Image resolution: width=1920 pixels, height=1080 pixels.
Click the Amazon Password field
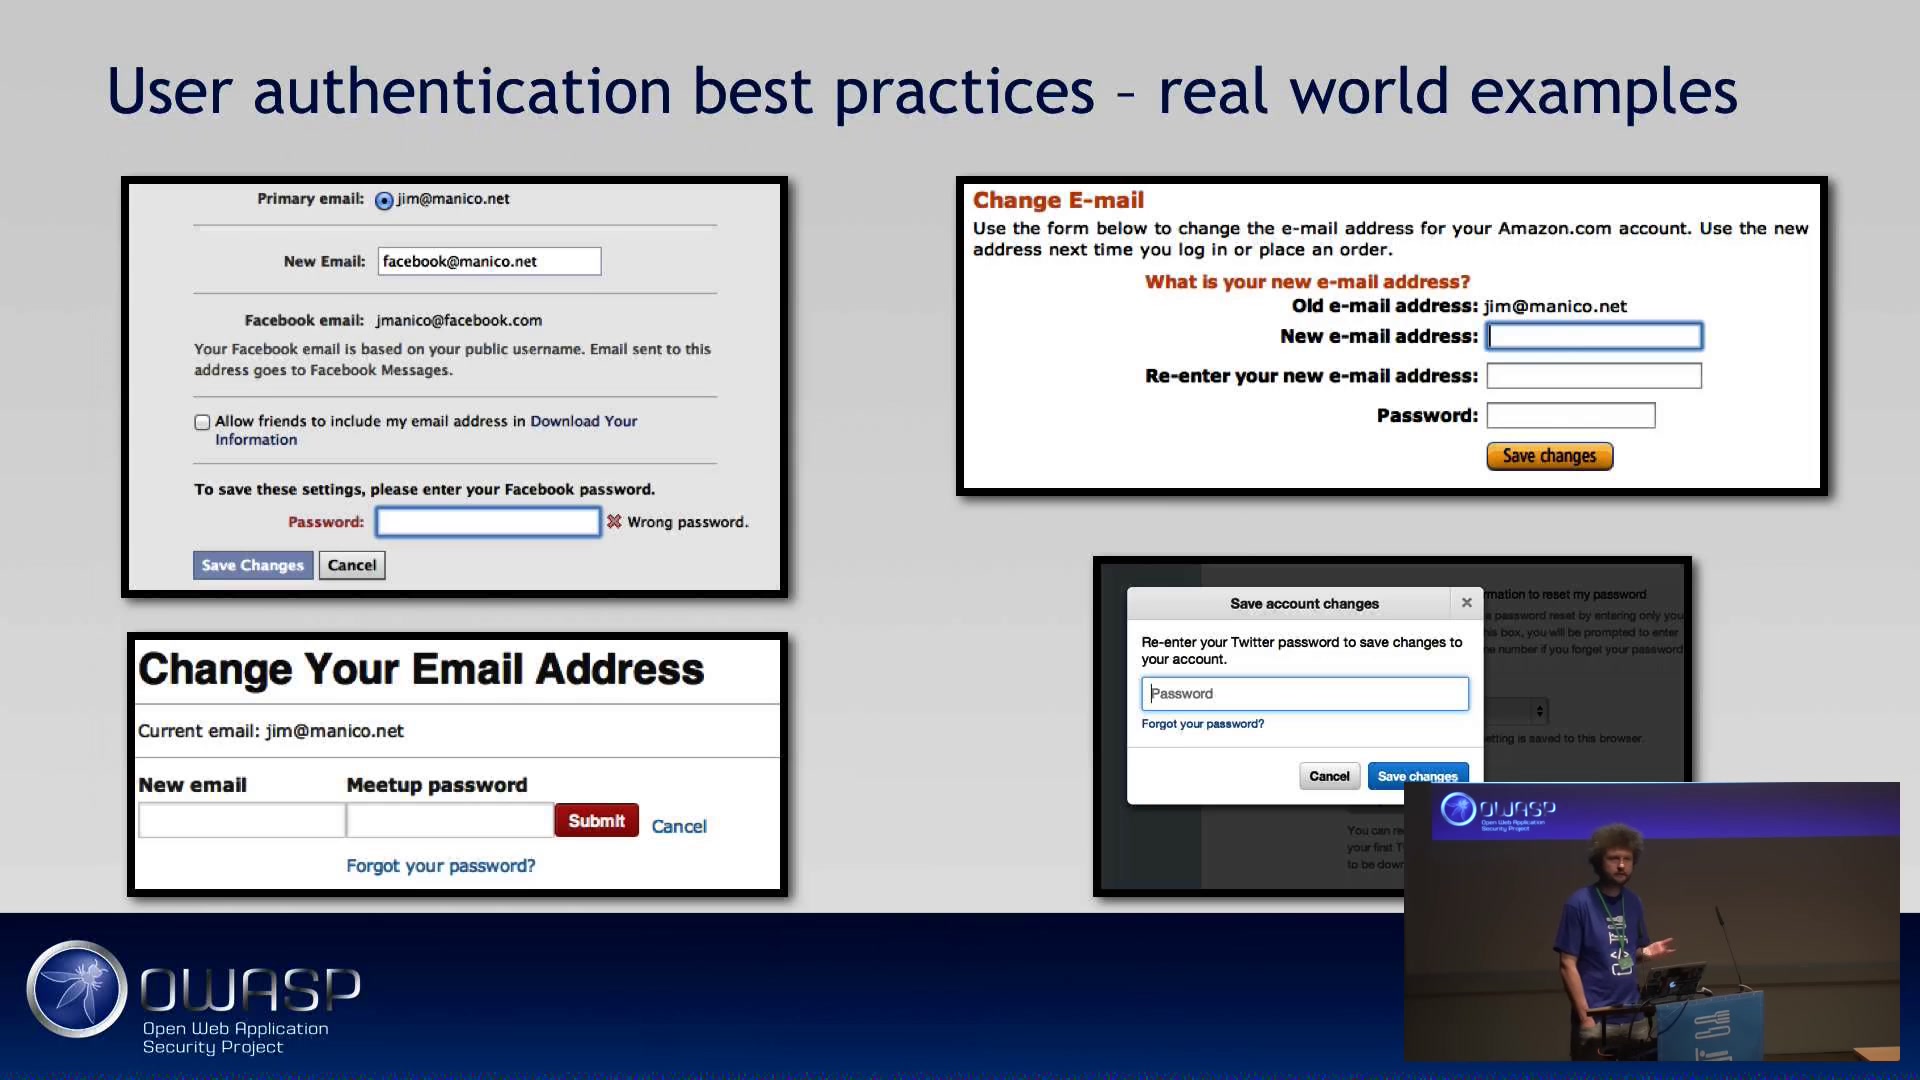(x=1571, y=415)
